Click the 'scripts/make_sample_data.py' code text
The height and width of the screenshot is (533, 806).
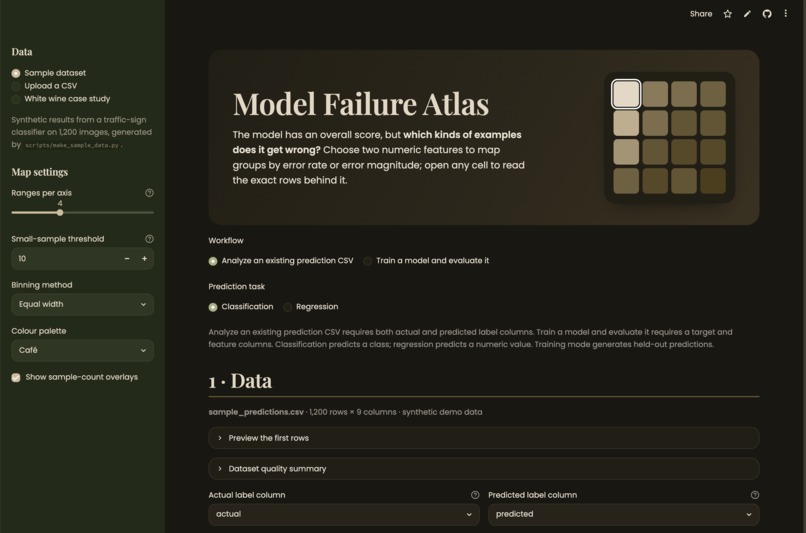point(72,145)
